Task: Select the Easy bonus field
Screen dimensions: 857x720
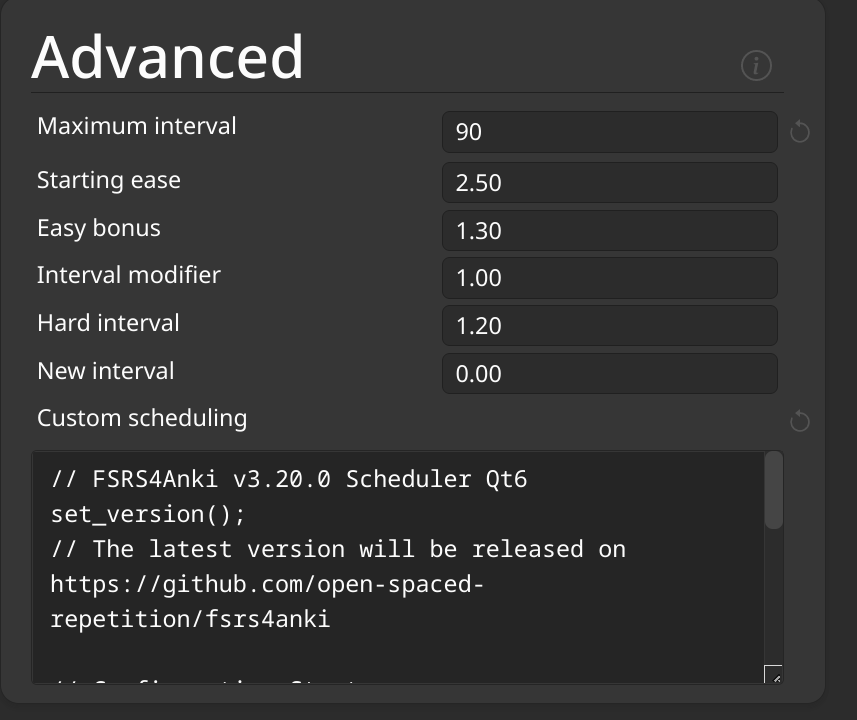Action: (609, 231)
